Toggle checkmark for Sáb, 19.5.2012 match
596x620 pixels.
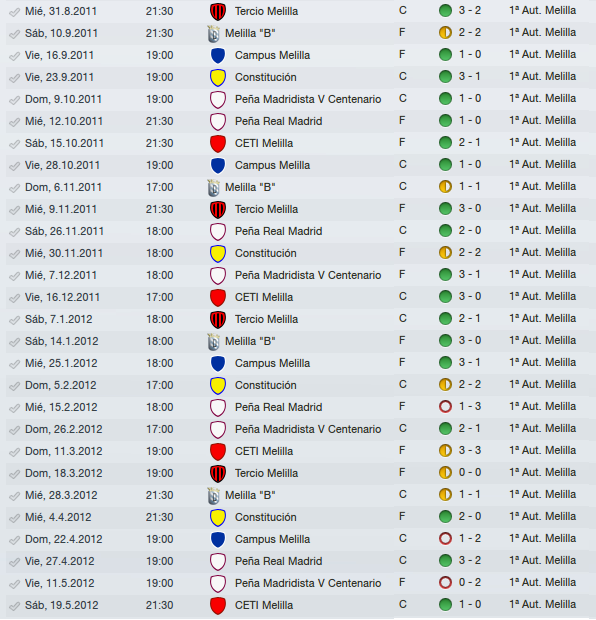coord(15,606)
